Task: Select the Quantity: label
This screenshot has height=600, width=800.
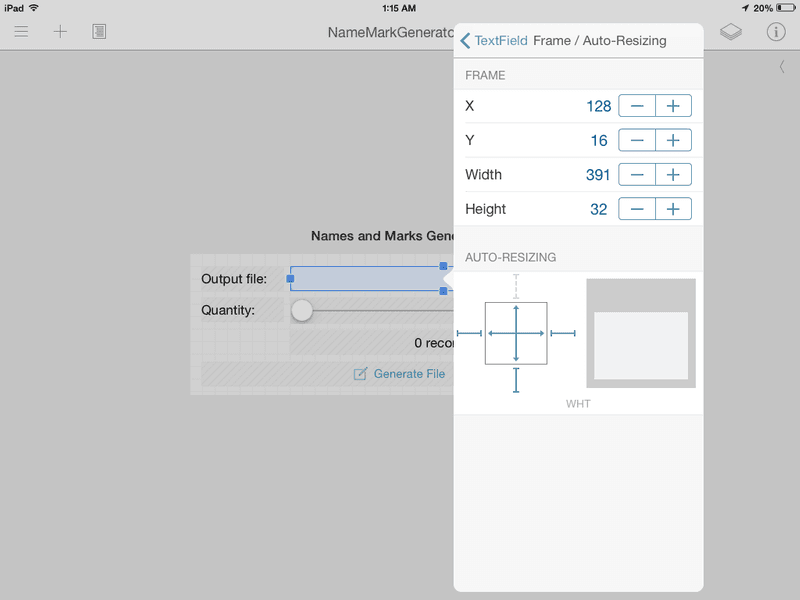Action: [x=228, y=310]
